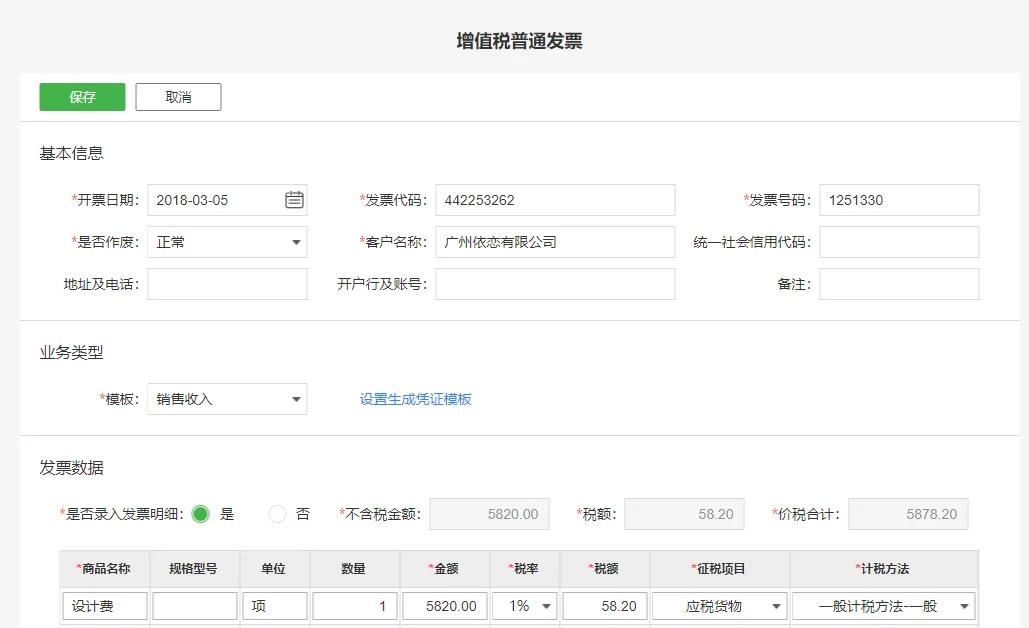This screenshot has height=628, width=1029.
Task: Click the green 保存 save button
Action: (81, 97)
